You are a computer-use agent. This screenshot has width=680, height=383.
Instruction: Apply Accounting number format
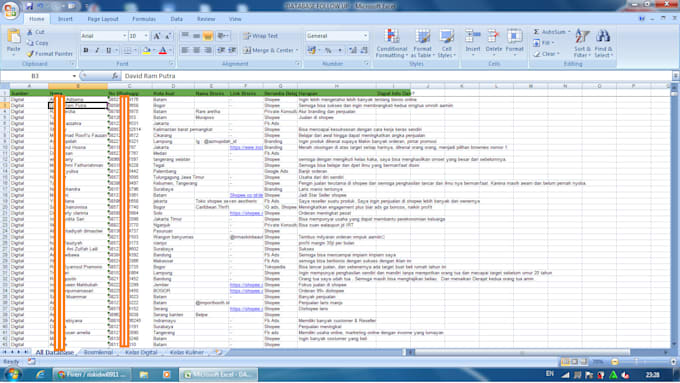tap(311, 50)
